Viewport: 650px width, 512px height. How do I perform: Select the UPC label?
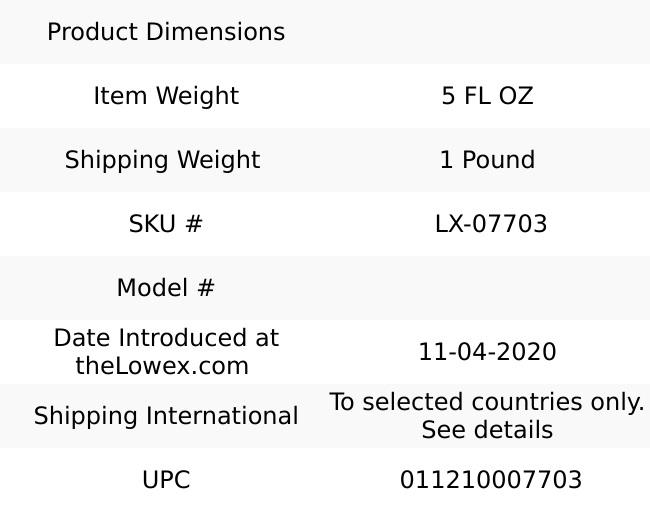pos(166,480)
